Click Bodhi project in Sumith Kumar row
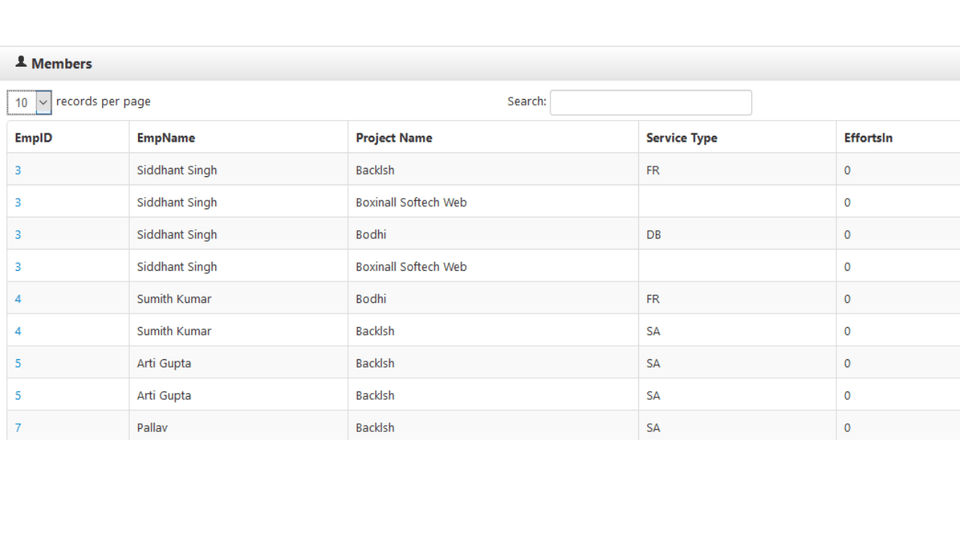 [x=371, y=299]
